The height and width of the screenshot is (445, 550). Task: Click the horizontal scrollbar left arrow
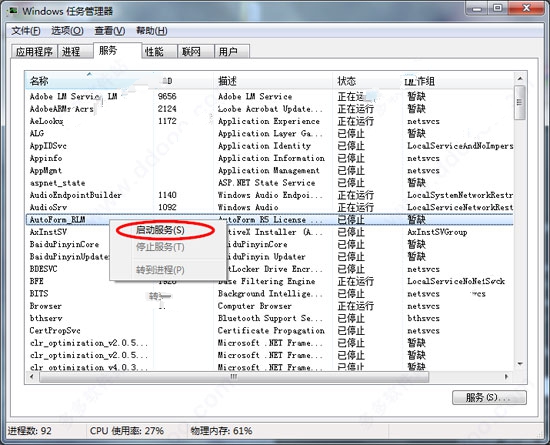click(32, 377)
